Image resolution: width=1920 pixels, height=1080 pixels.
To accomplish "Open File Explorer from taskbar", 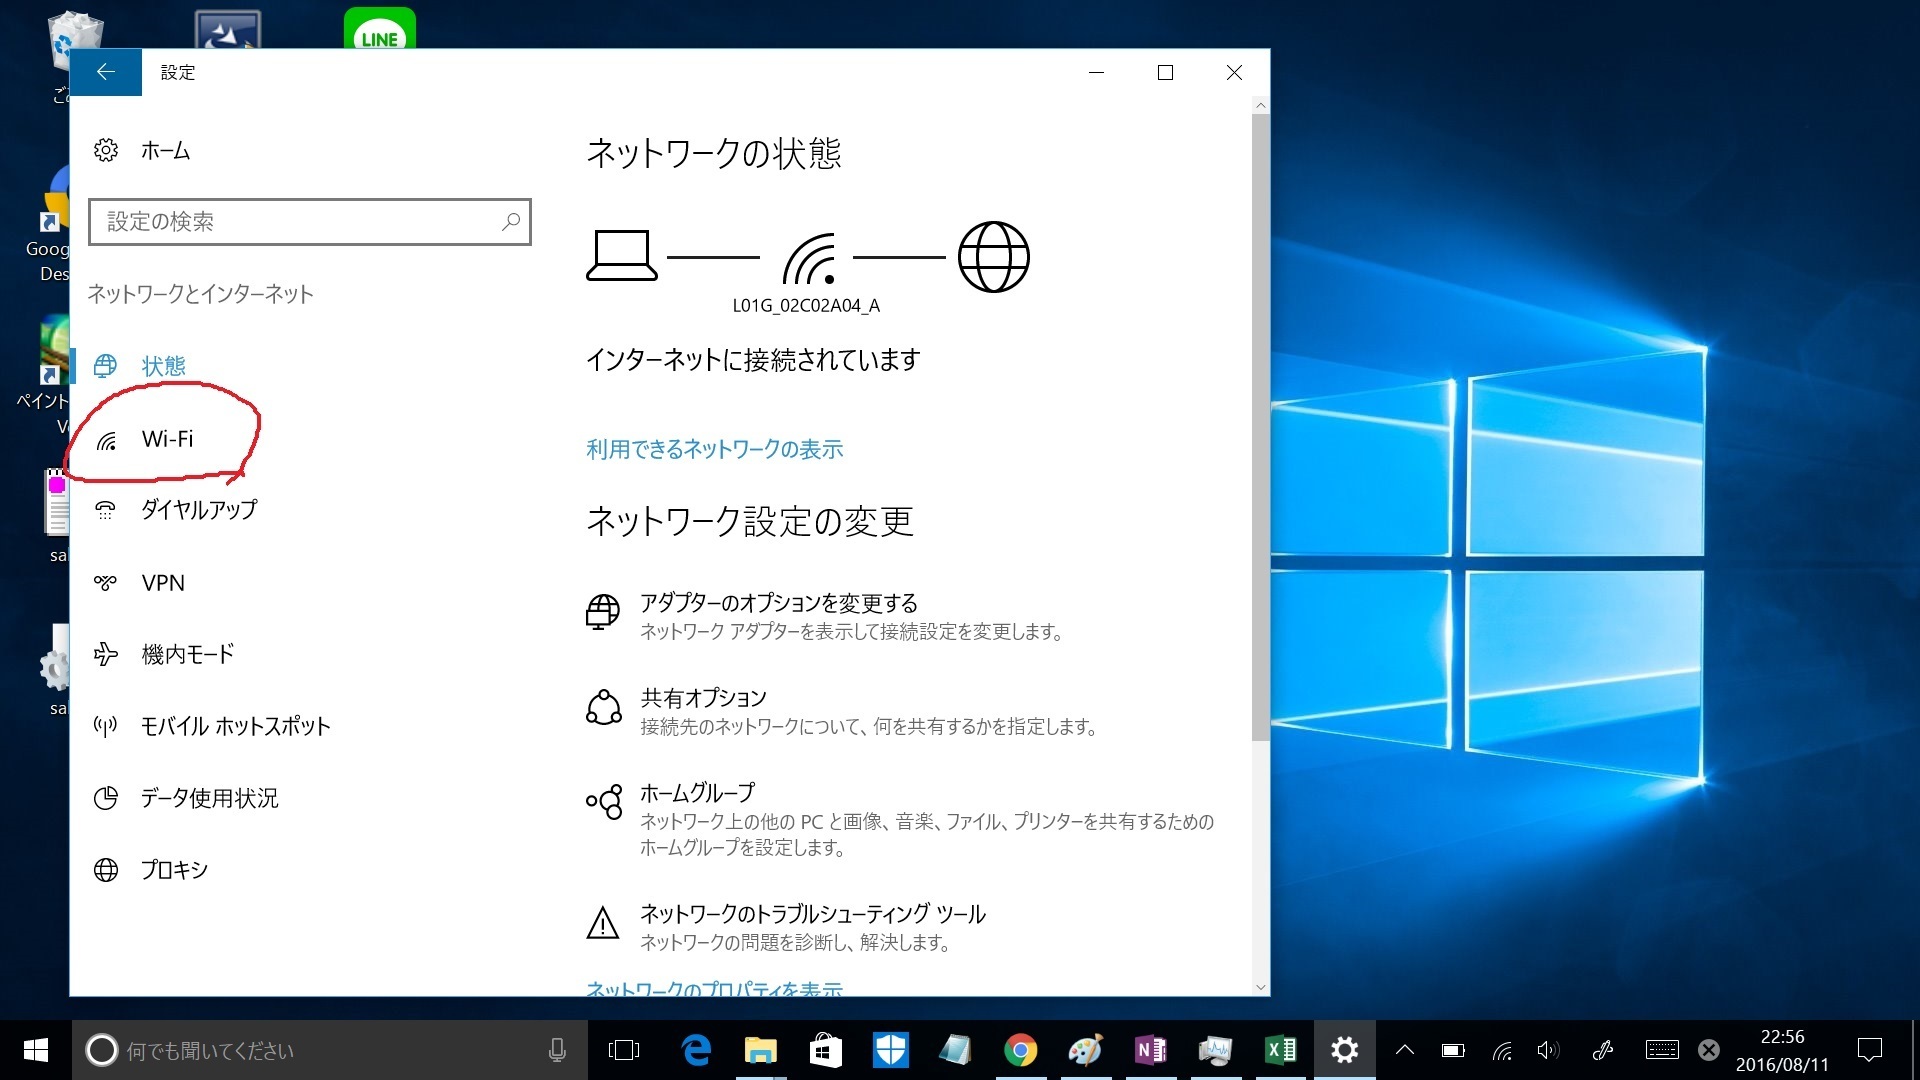I will pyautogui.click(x=761, y=1050).
